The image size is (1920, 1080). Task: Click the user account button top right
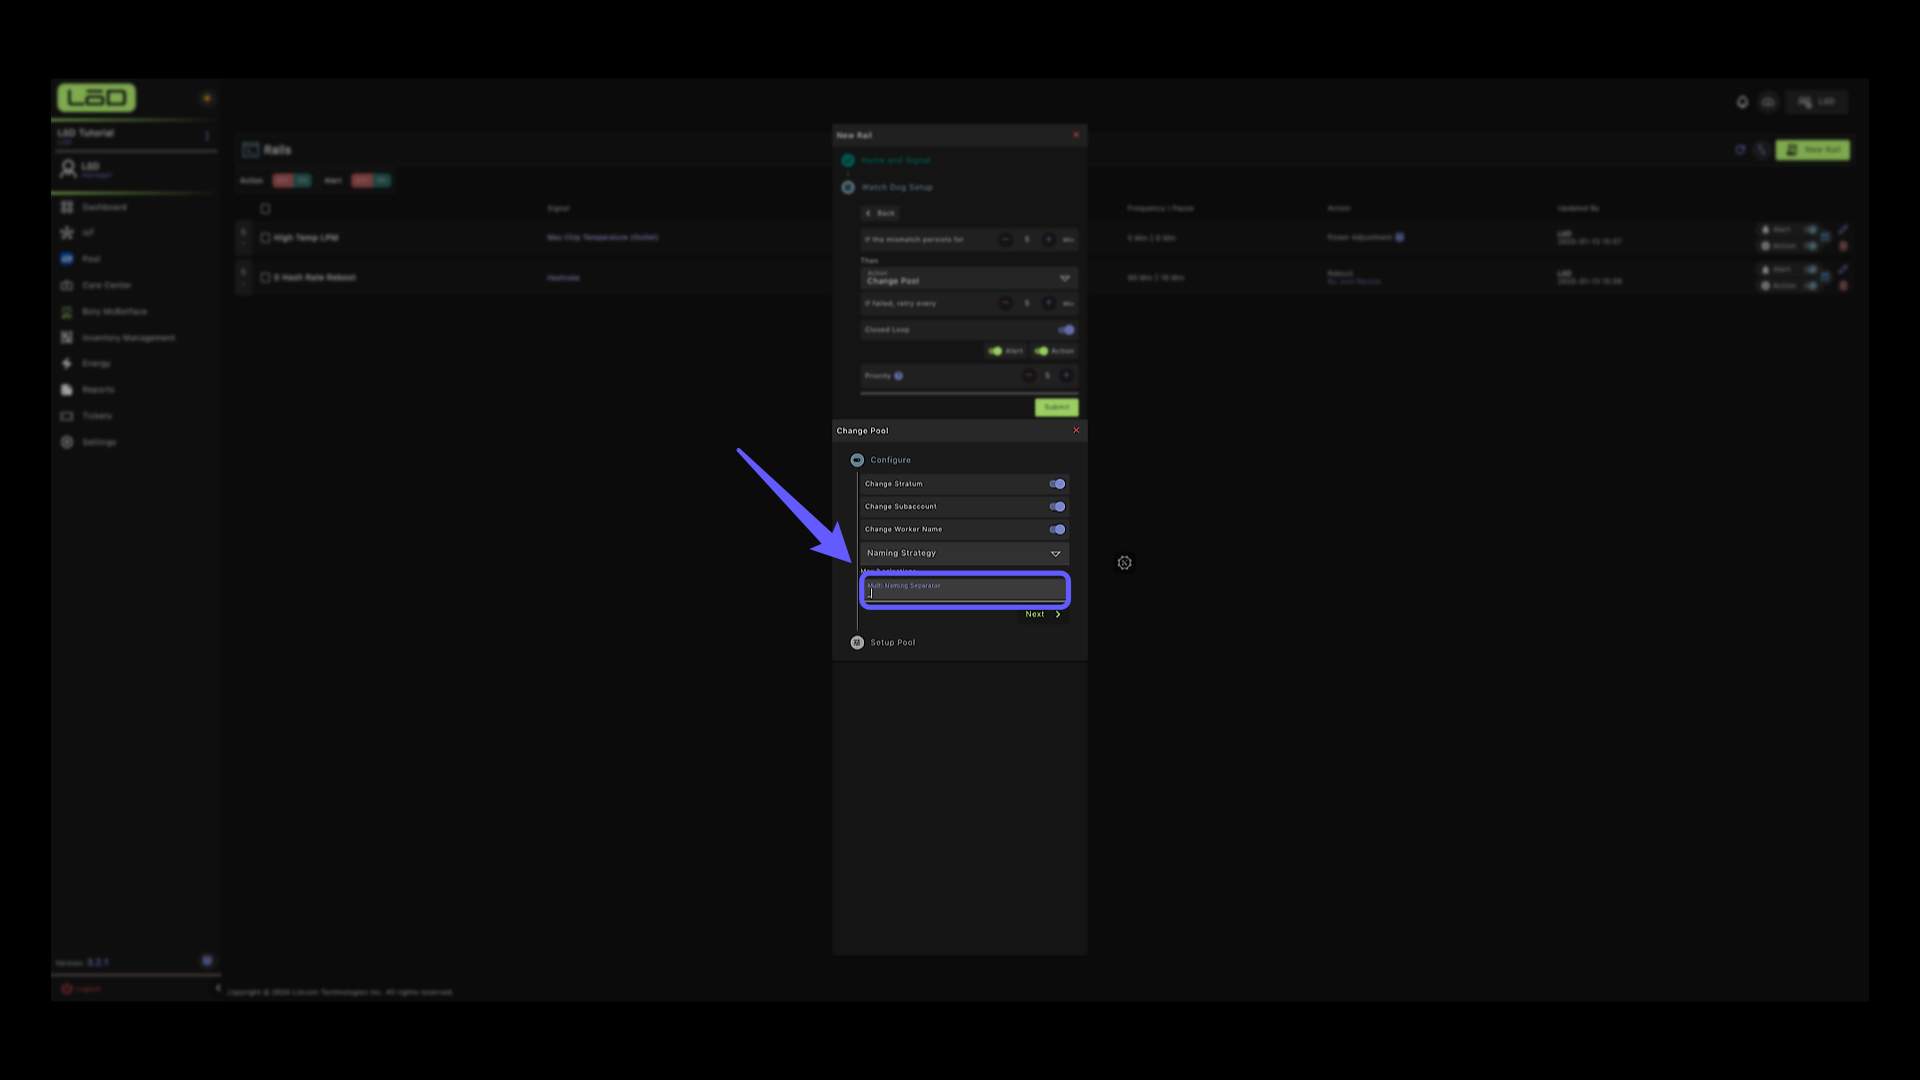(1817, 102)
